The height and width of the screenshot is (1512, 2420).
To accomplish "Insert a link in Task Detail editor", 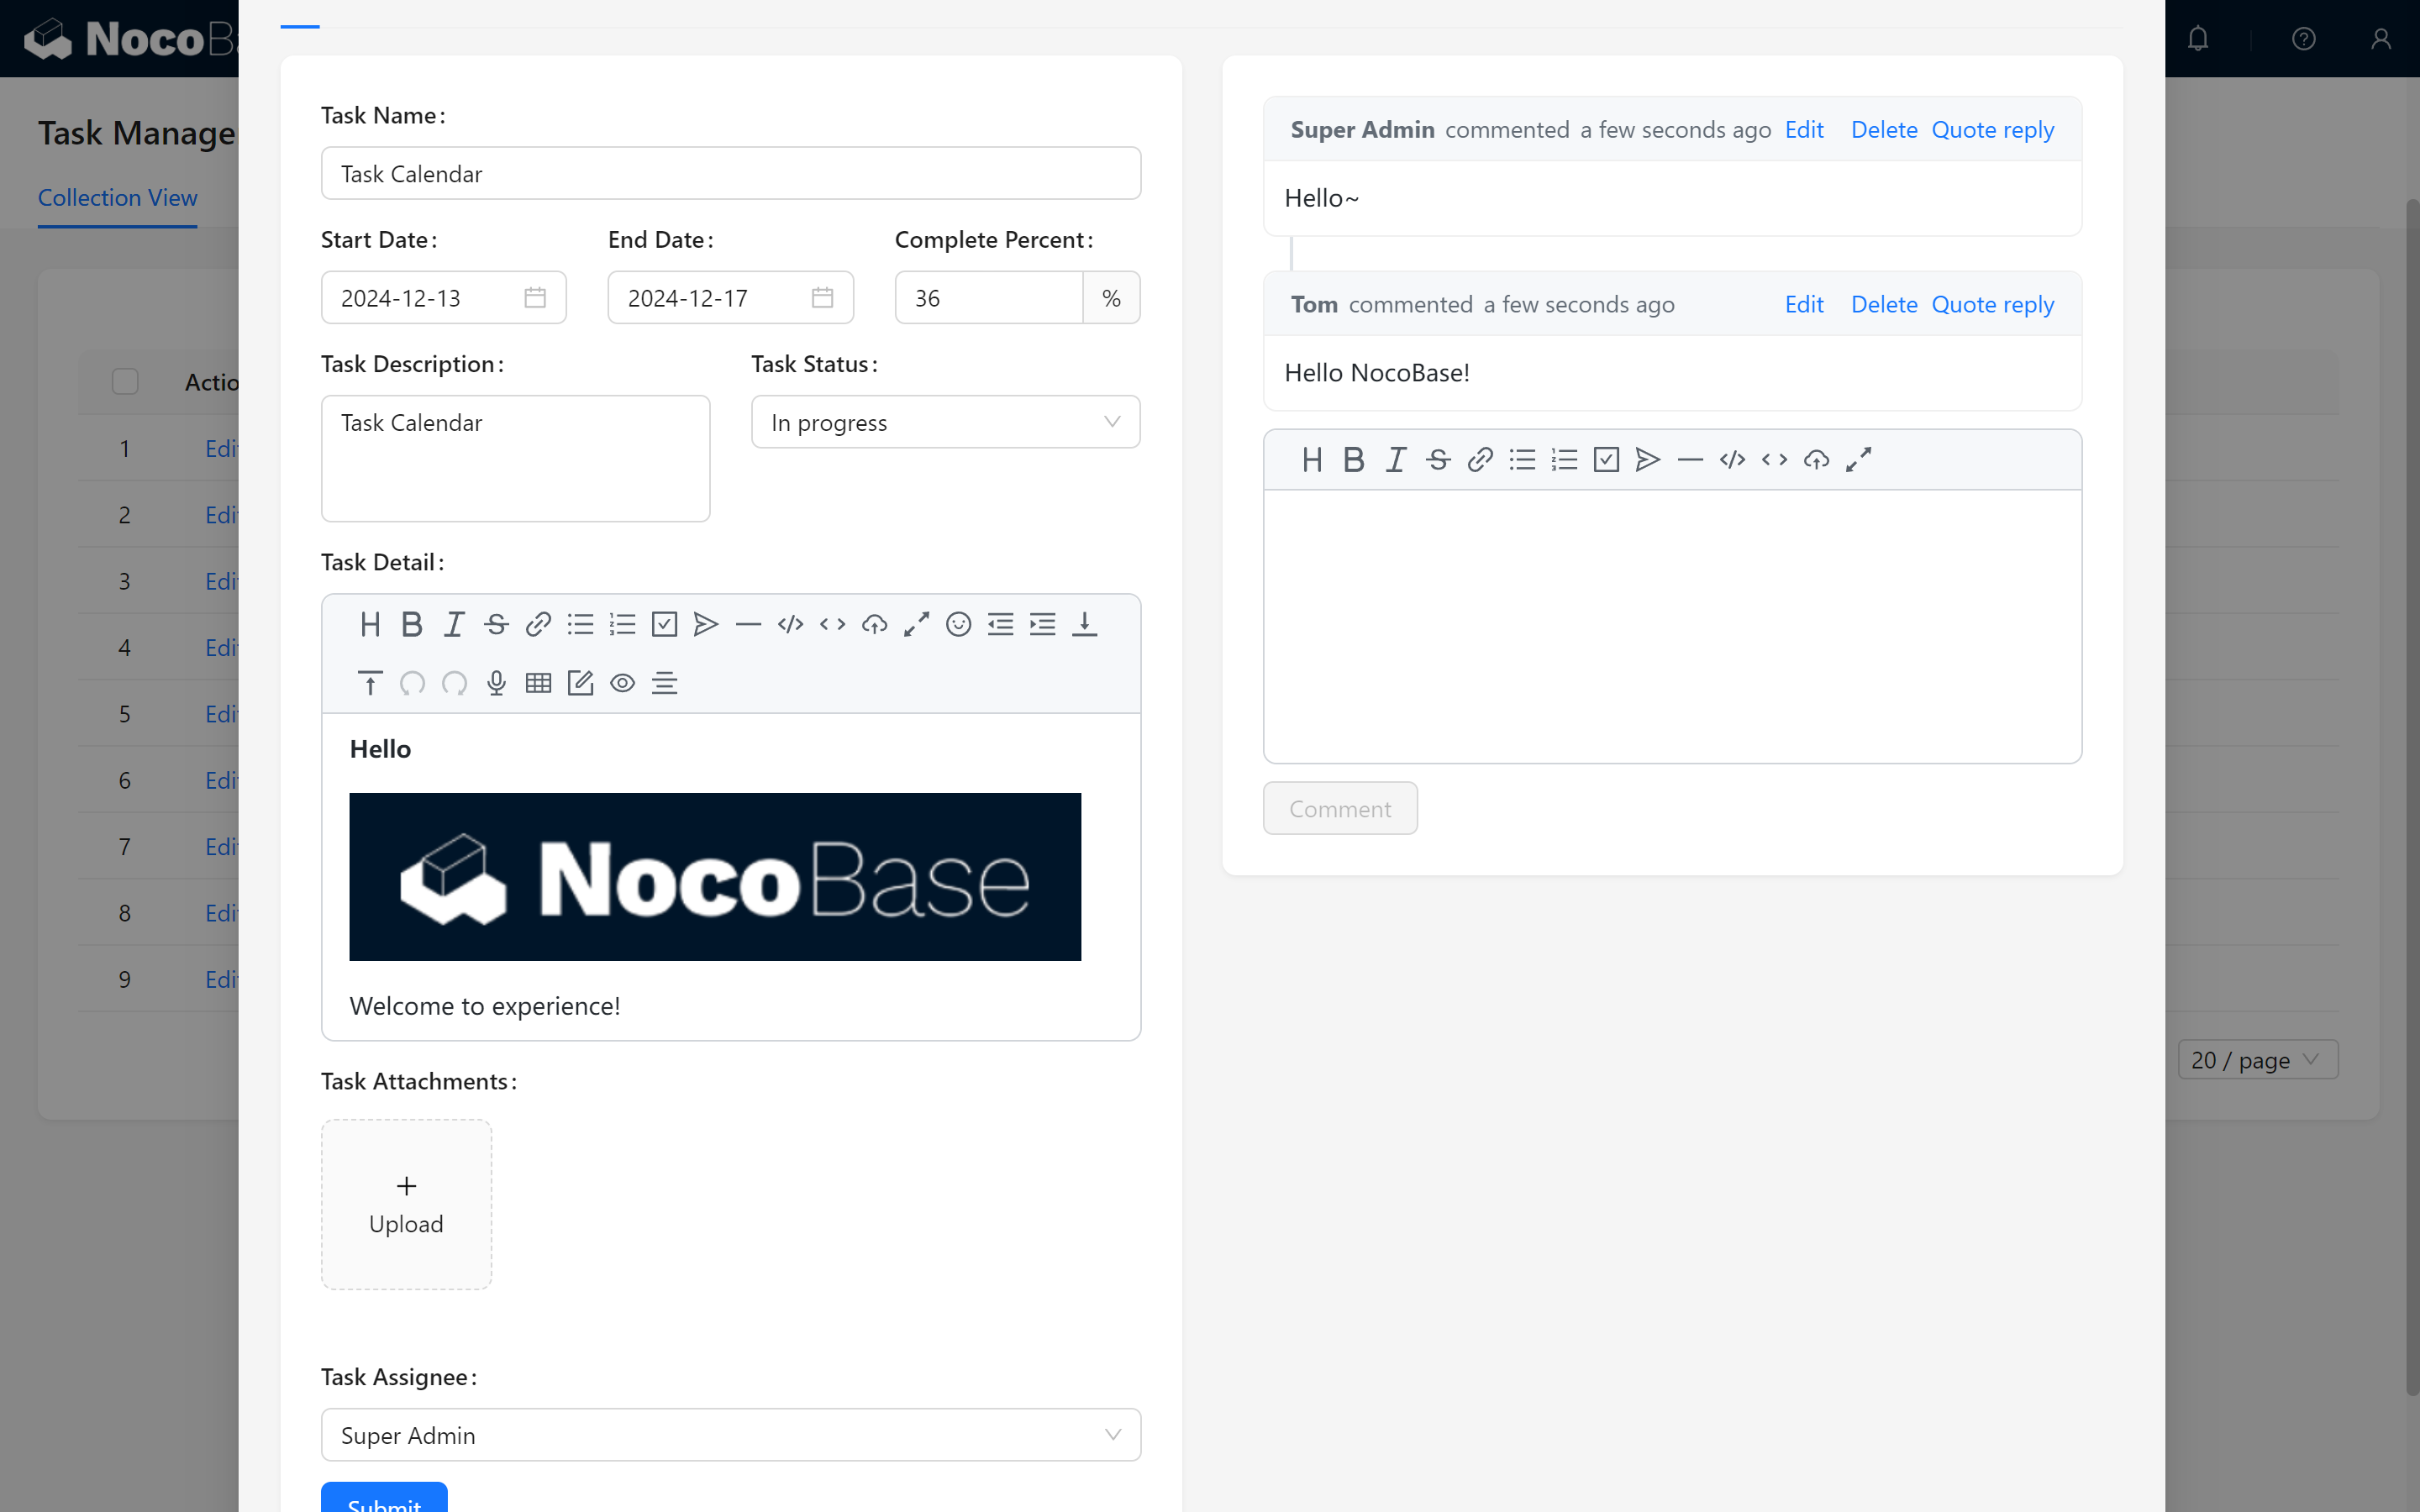I will 538,625.
